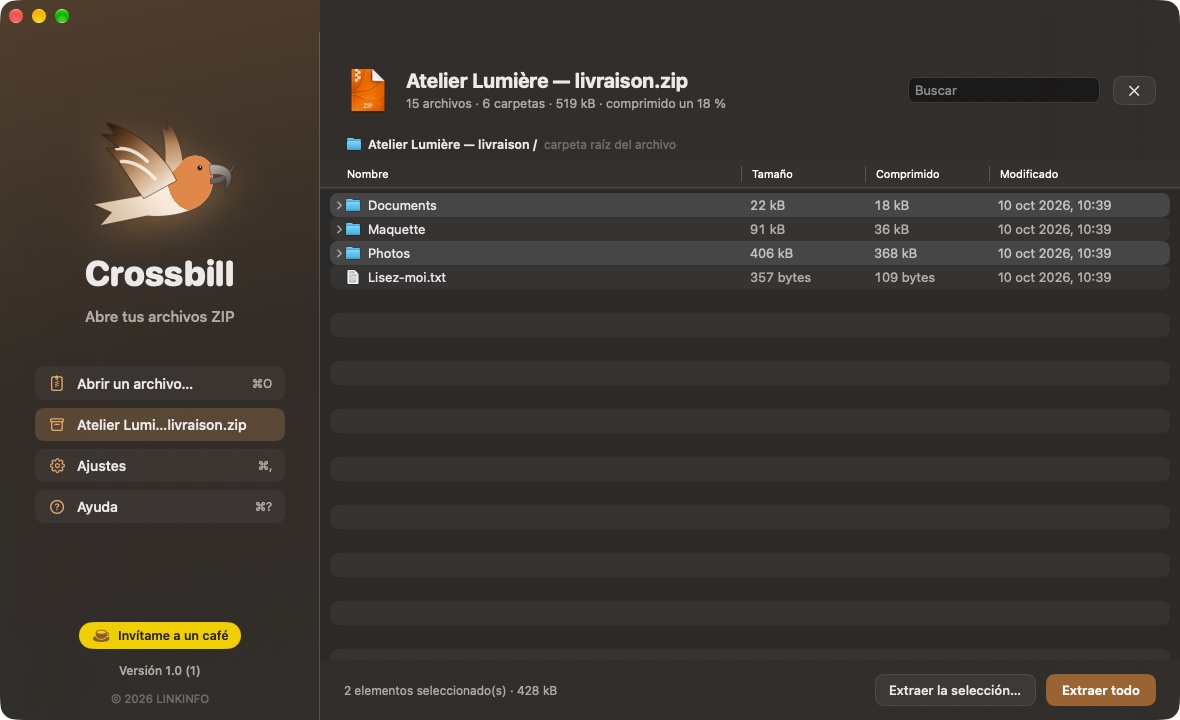
Task: Click the 357 bytes size cell
Action: point(780,278)
